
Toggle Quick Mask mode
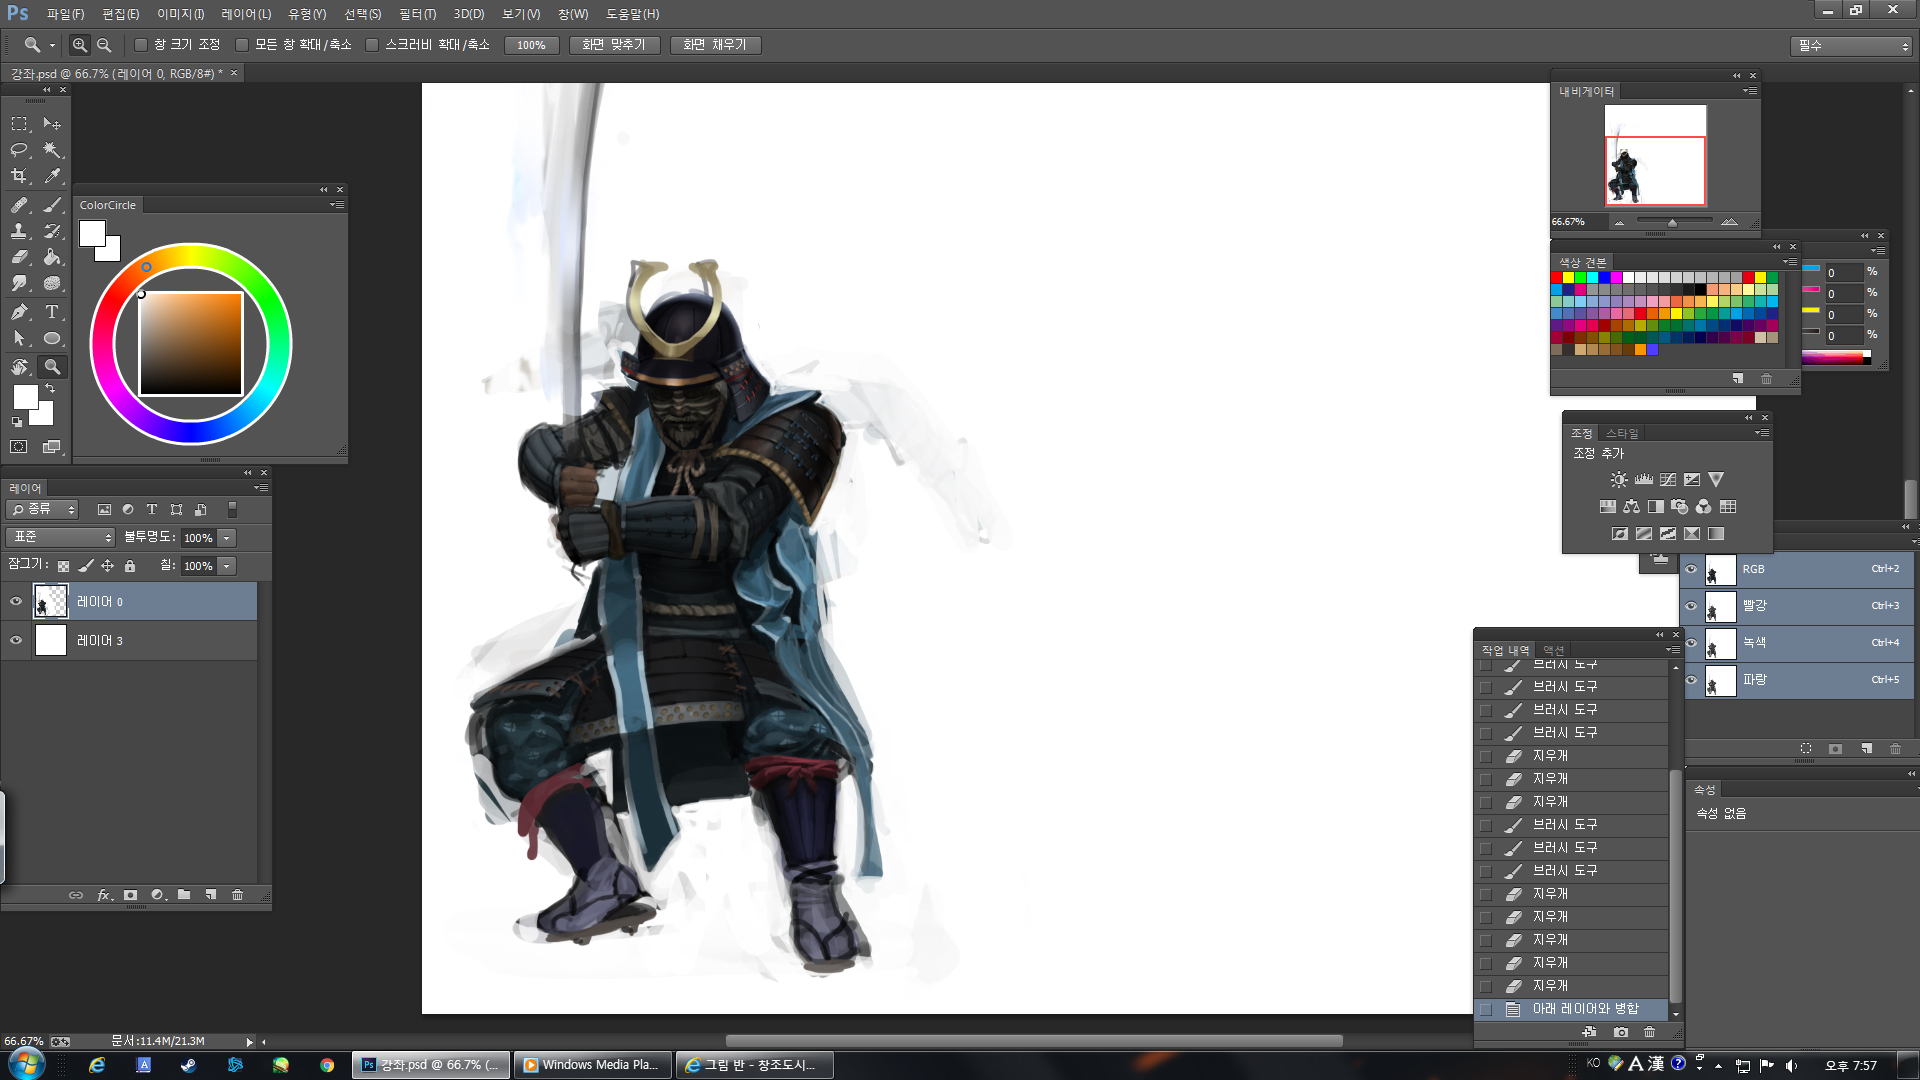tap(19, 447)
